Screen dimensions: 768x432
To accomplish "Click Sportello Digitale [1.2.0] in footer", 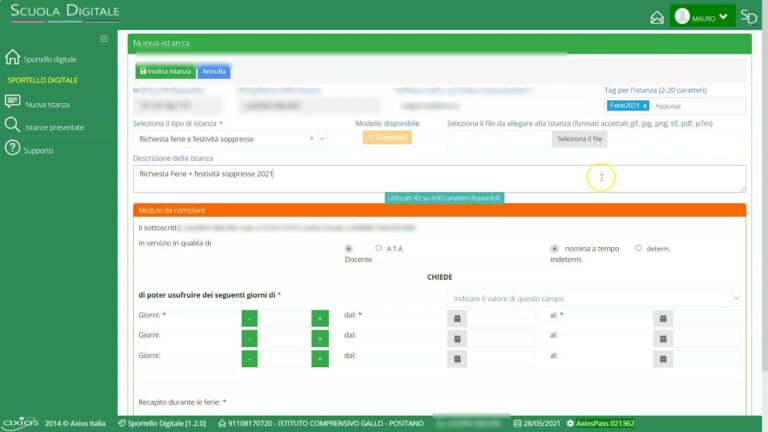I will coord(162,423).
